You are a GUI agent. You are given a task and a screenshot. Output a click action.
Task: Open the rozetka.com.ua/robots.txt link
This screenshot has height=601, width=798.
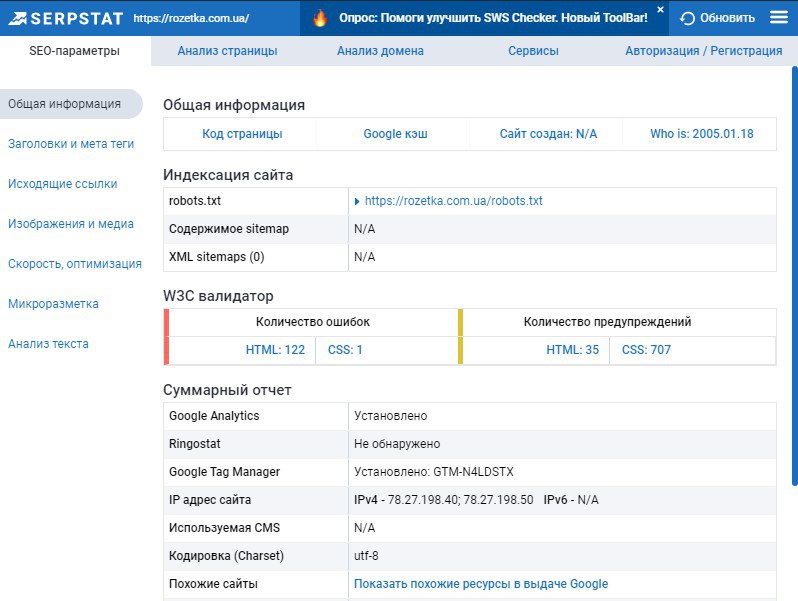tap(453, 201)
